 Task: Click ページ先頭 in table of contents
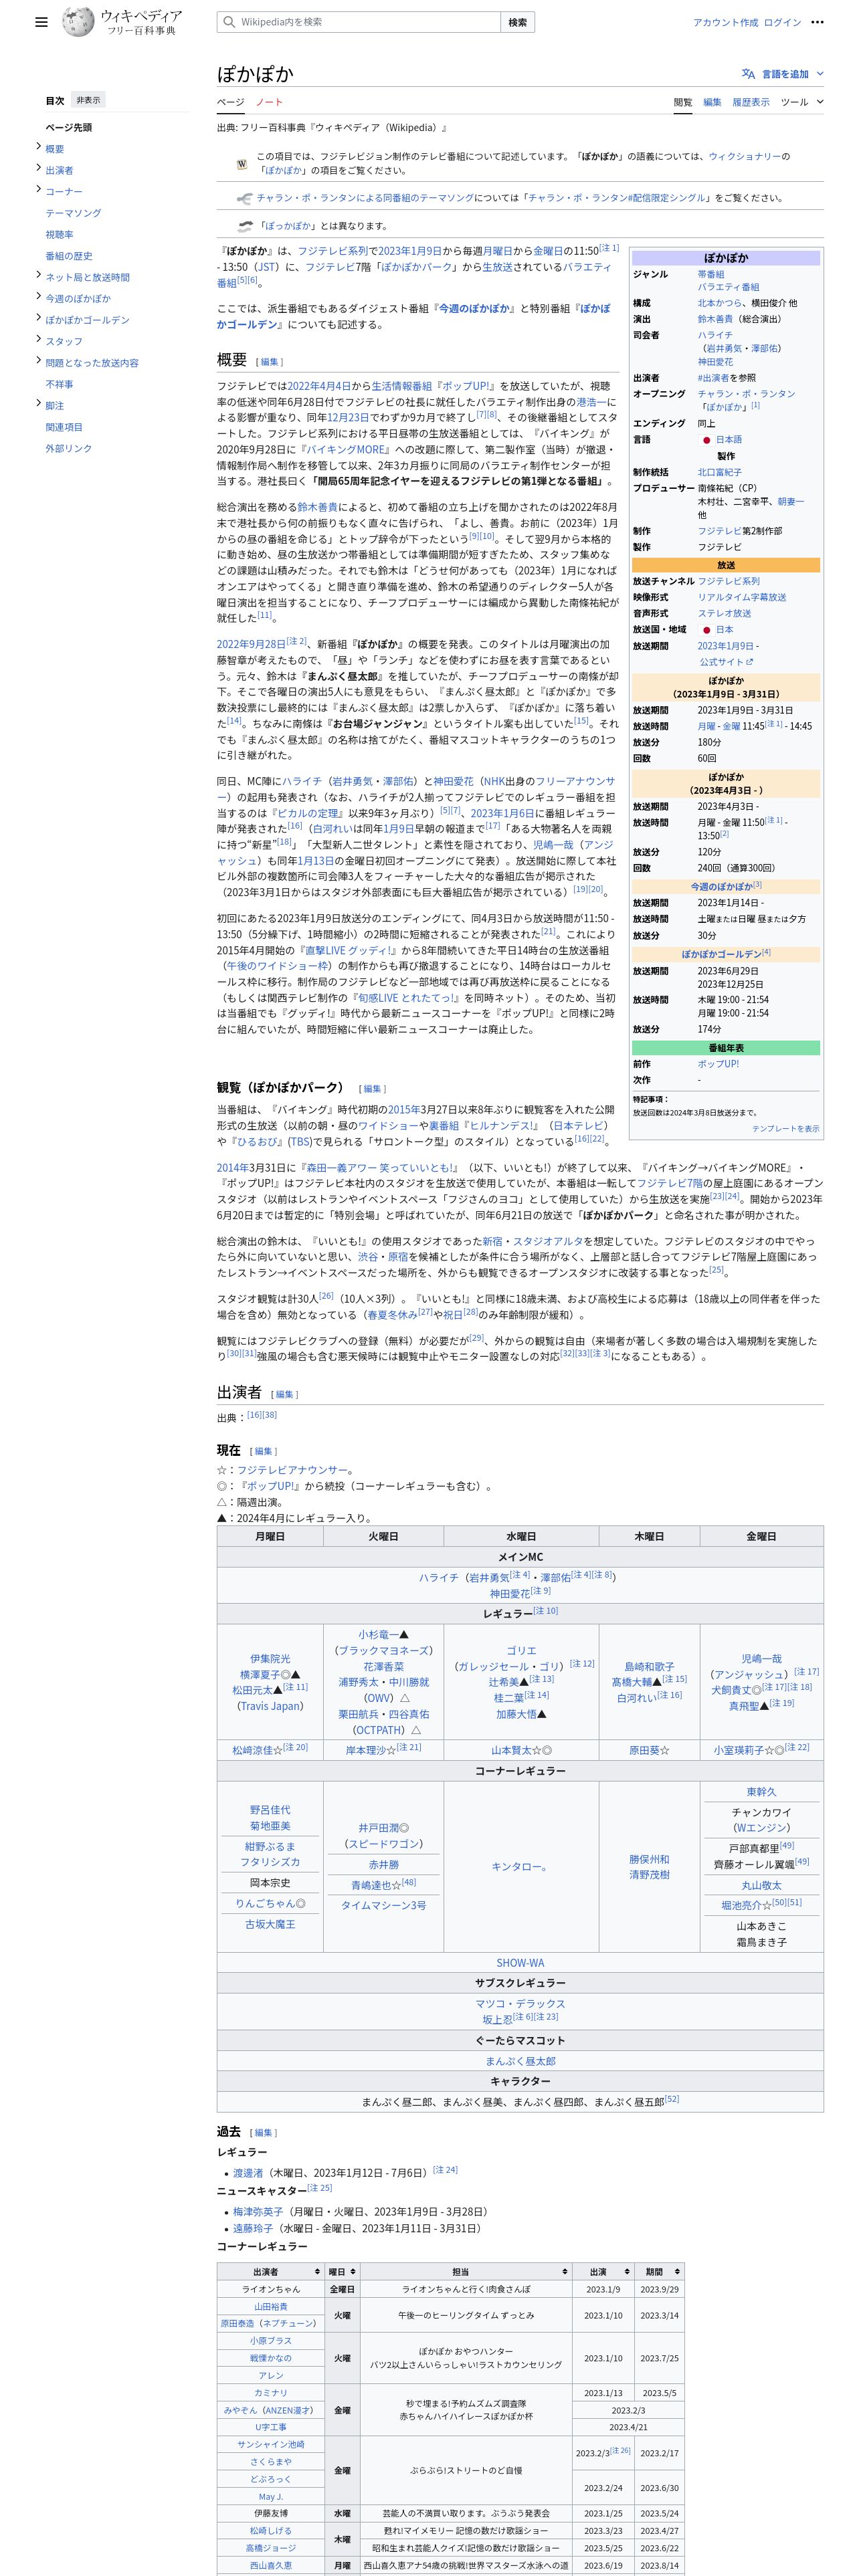coord(68,127)
